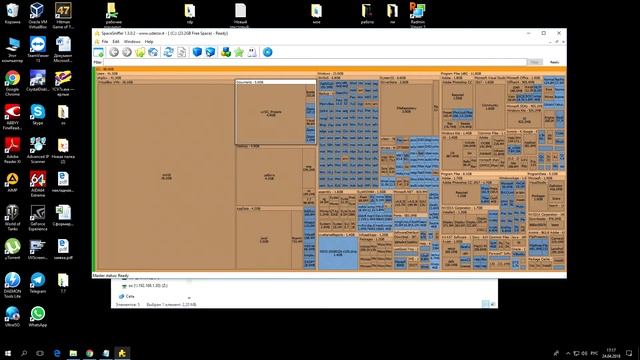Image resolution: width=640 pixels, height=360 pixels.
Task: Open Oracle VM VirtualBox desktop shortcut
Action: click(38, 15)
